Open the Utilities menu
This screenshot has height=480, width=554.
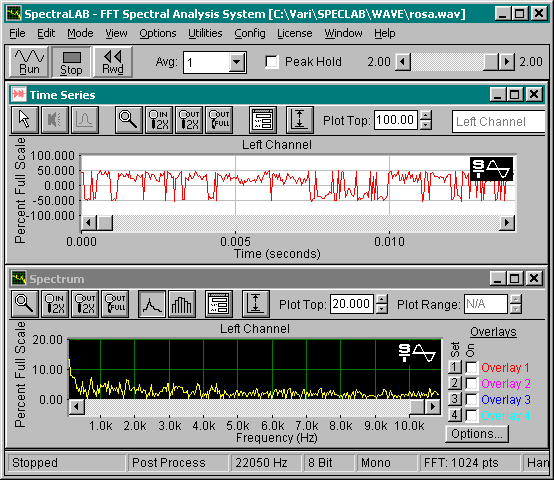coord(205,33)
